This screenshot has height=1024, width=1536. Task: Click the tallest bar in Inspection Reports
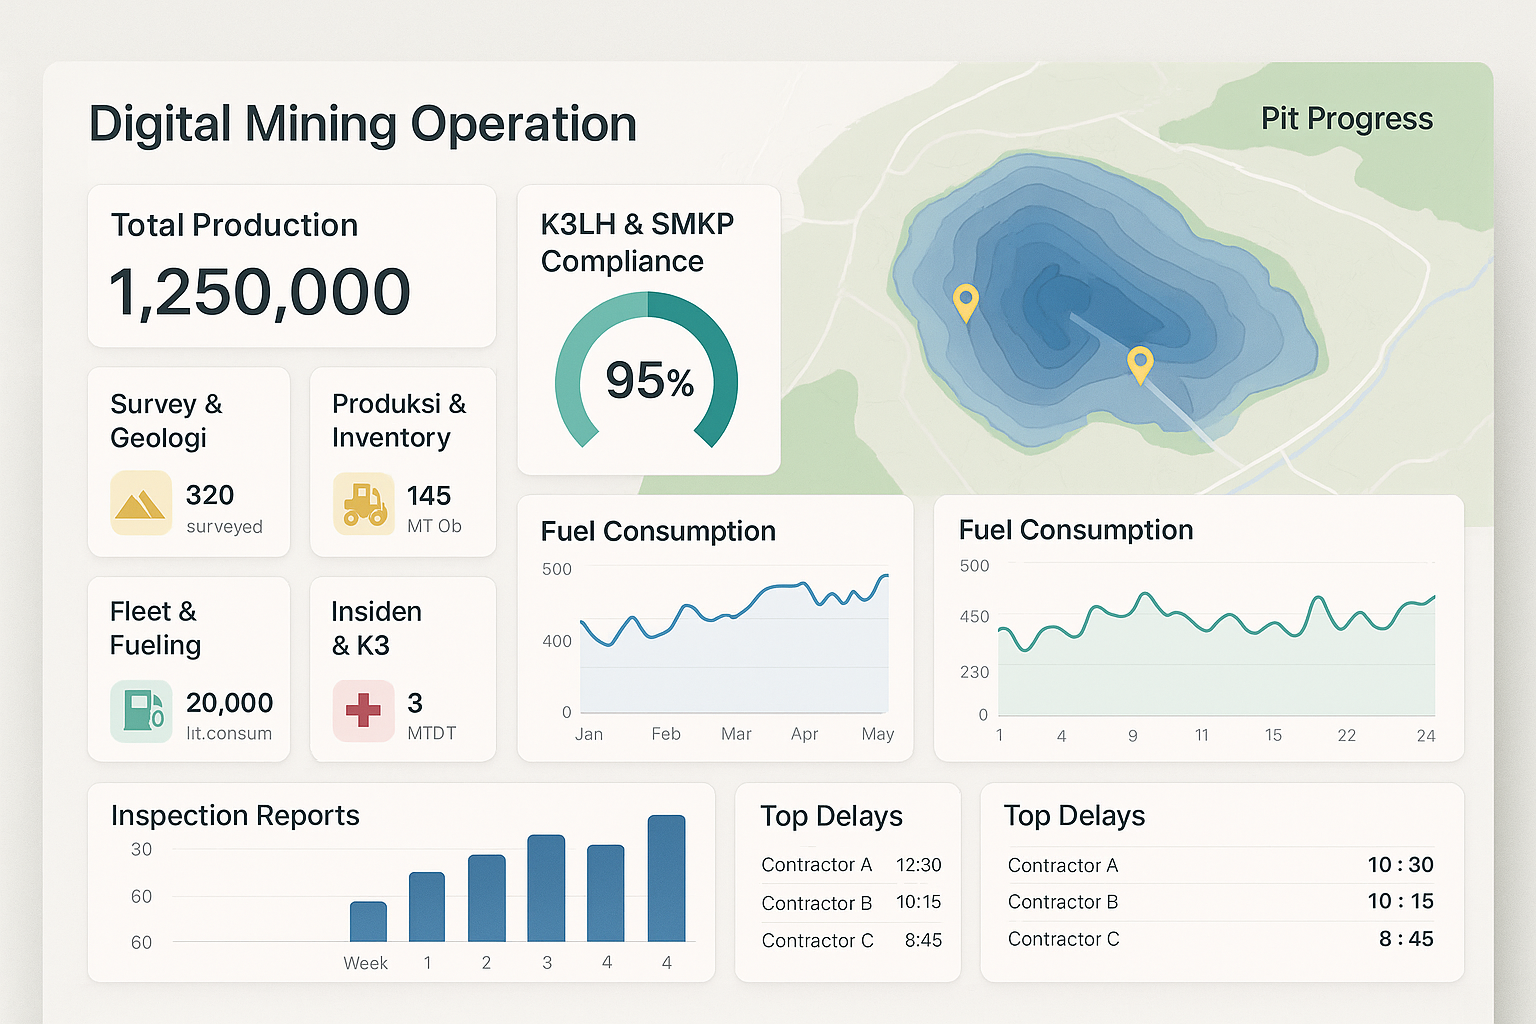pos(666,878)
